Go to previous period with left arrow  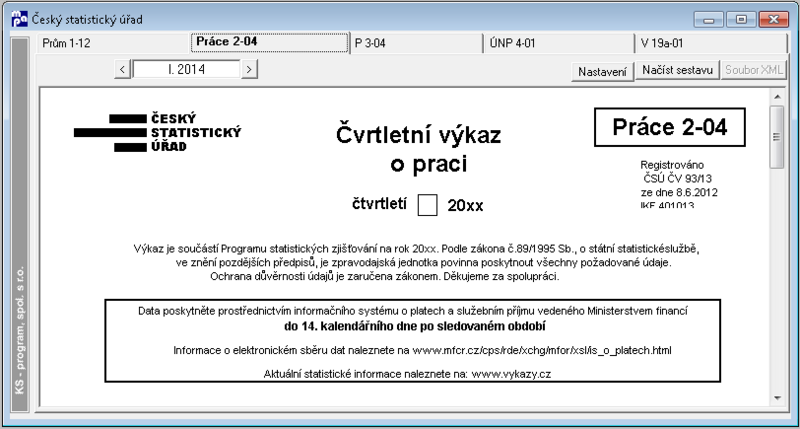click(122, 69)
